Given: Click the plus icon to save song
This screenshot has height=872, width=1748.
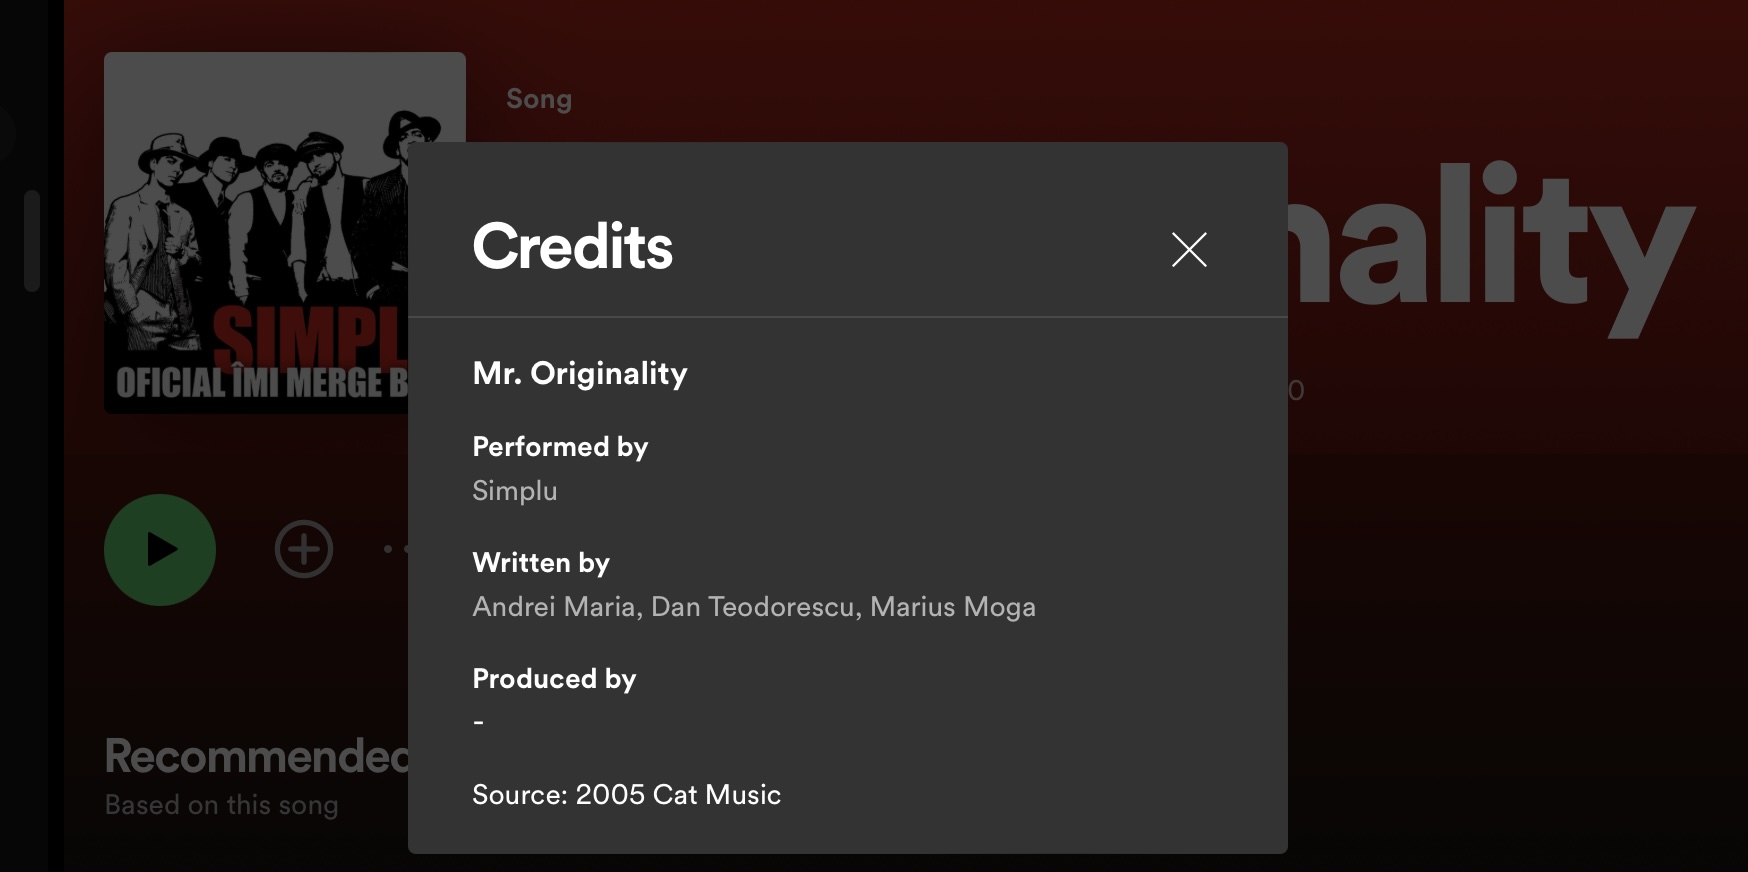Looking at the screenshot, I should point(304,549).
